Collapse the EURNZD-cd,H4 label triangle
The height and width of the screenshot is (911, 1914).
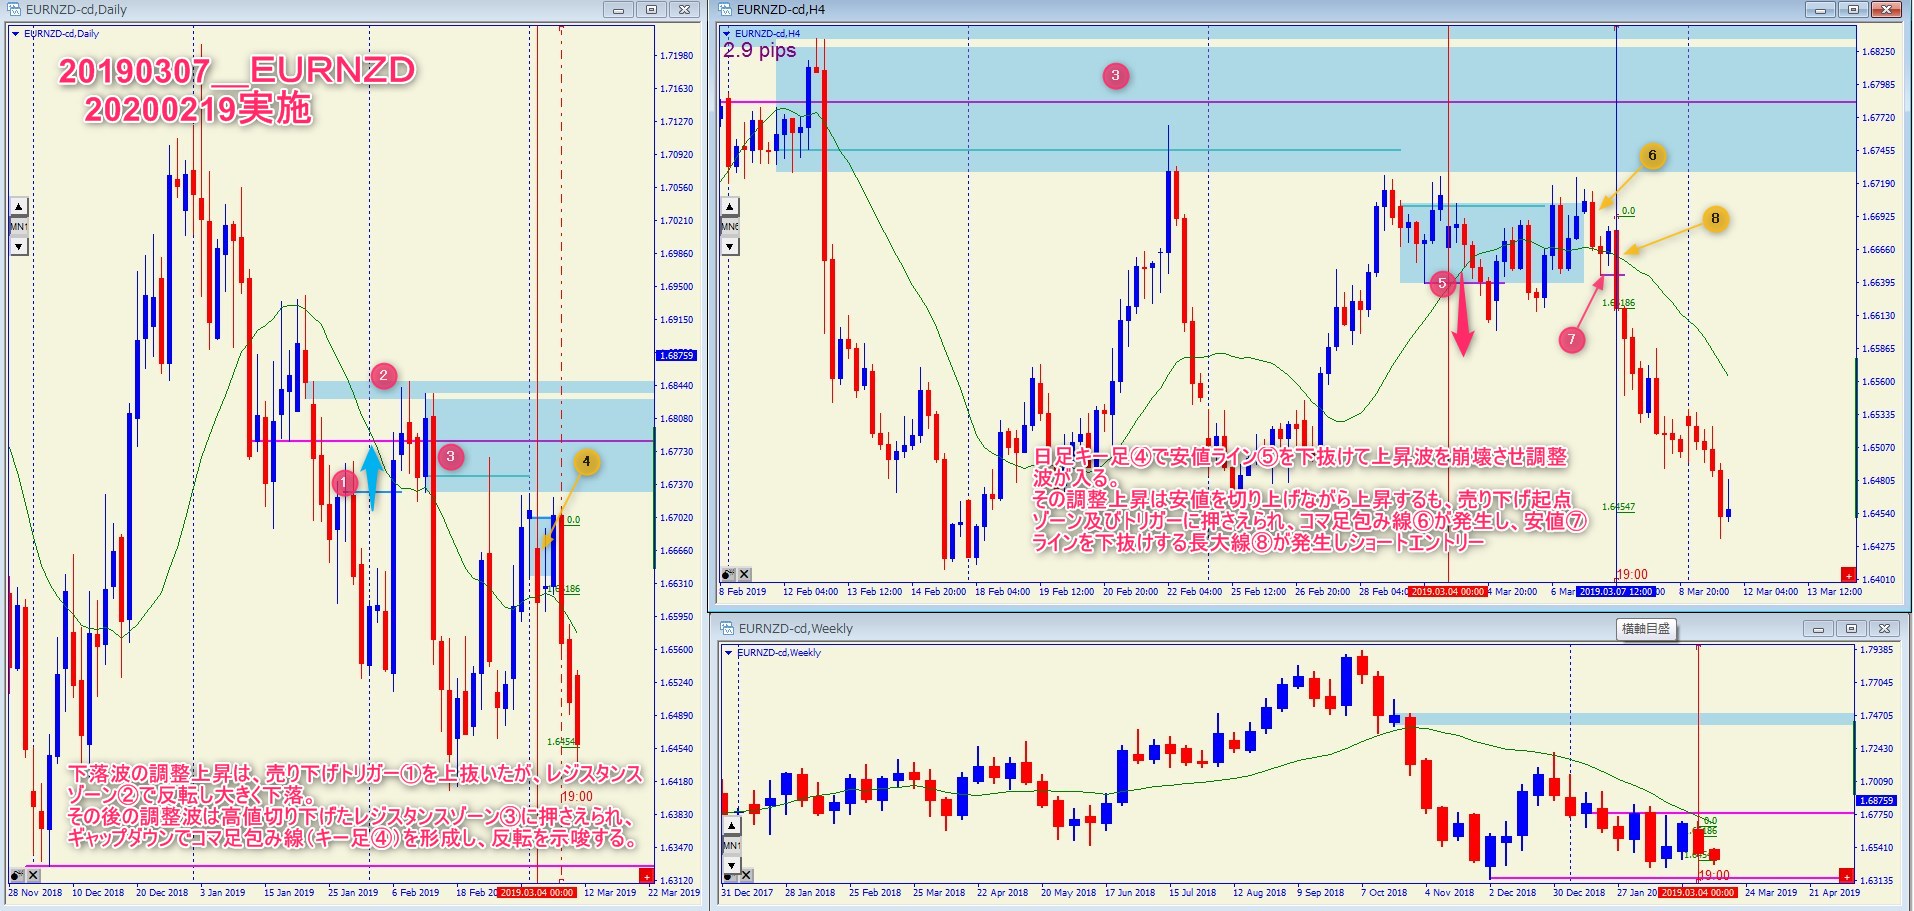tap(726, 34)
